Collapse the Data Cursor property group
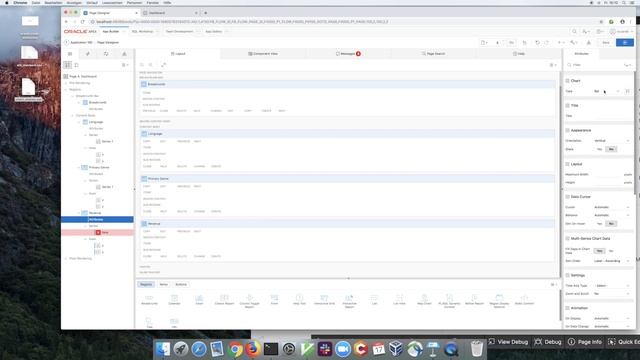 click(567, 197)
